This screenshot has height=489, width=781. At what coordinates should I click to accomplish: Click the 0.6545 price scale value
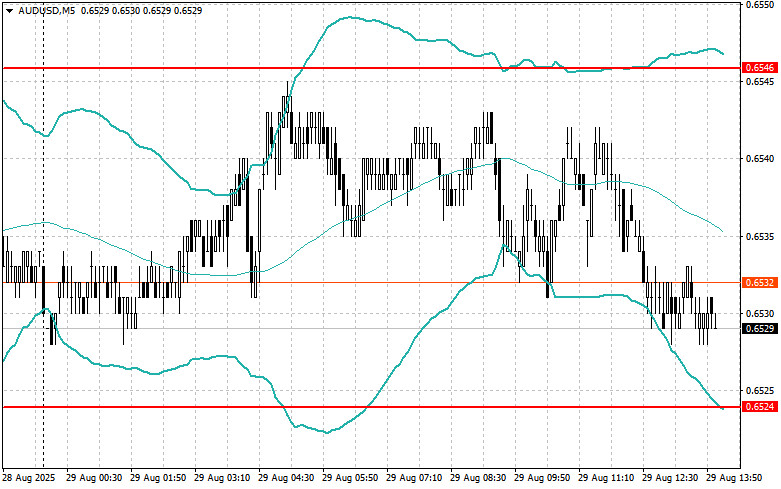click(760, 81)
